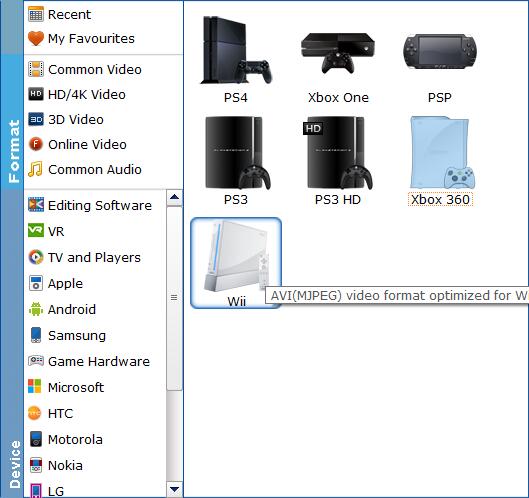Switch to the Format tab
The height and width of the screenshot is (498, 529).
(13, 151)
